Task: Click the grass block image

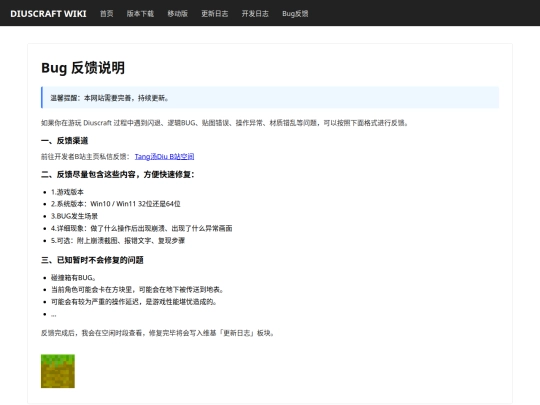Action: coord(58,371)
